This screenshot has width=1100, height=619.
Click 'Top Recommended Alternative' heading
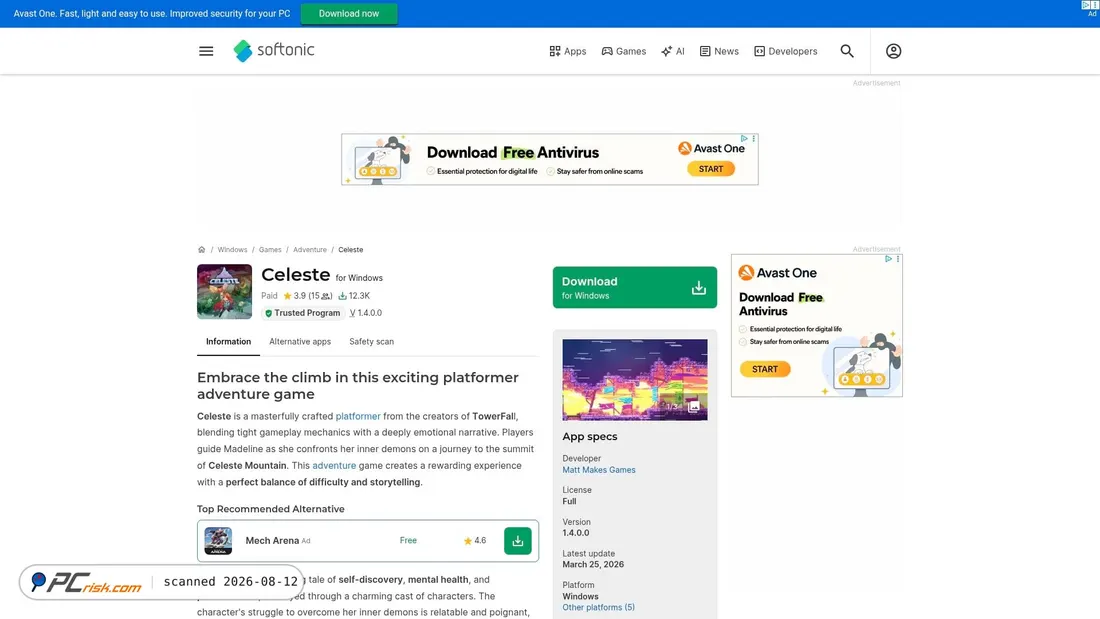tap(271, 509)
